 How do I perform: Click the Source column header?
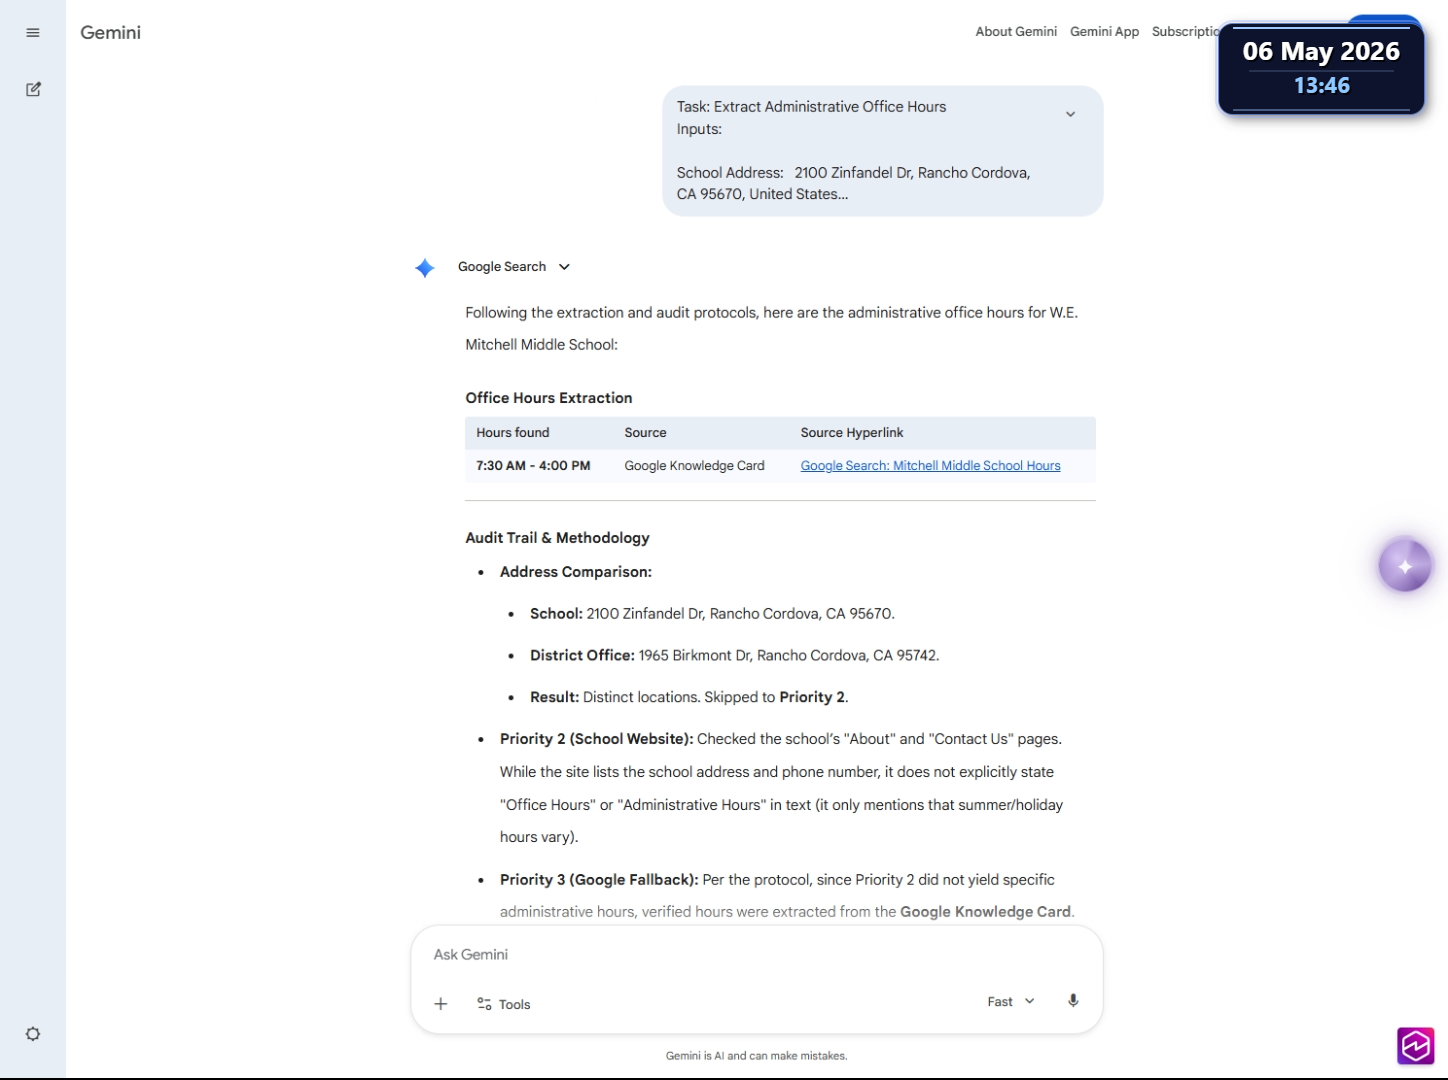645,433
